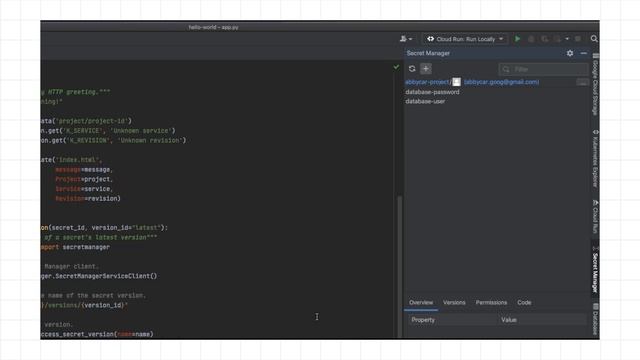Screen dimensions: 640x360
Task: Click the editor vertical scrollbar
Action: click(x=400, y=267)
